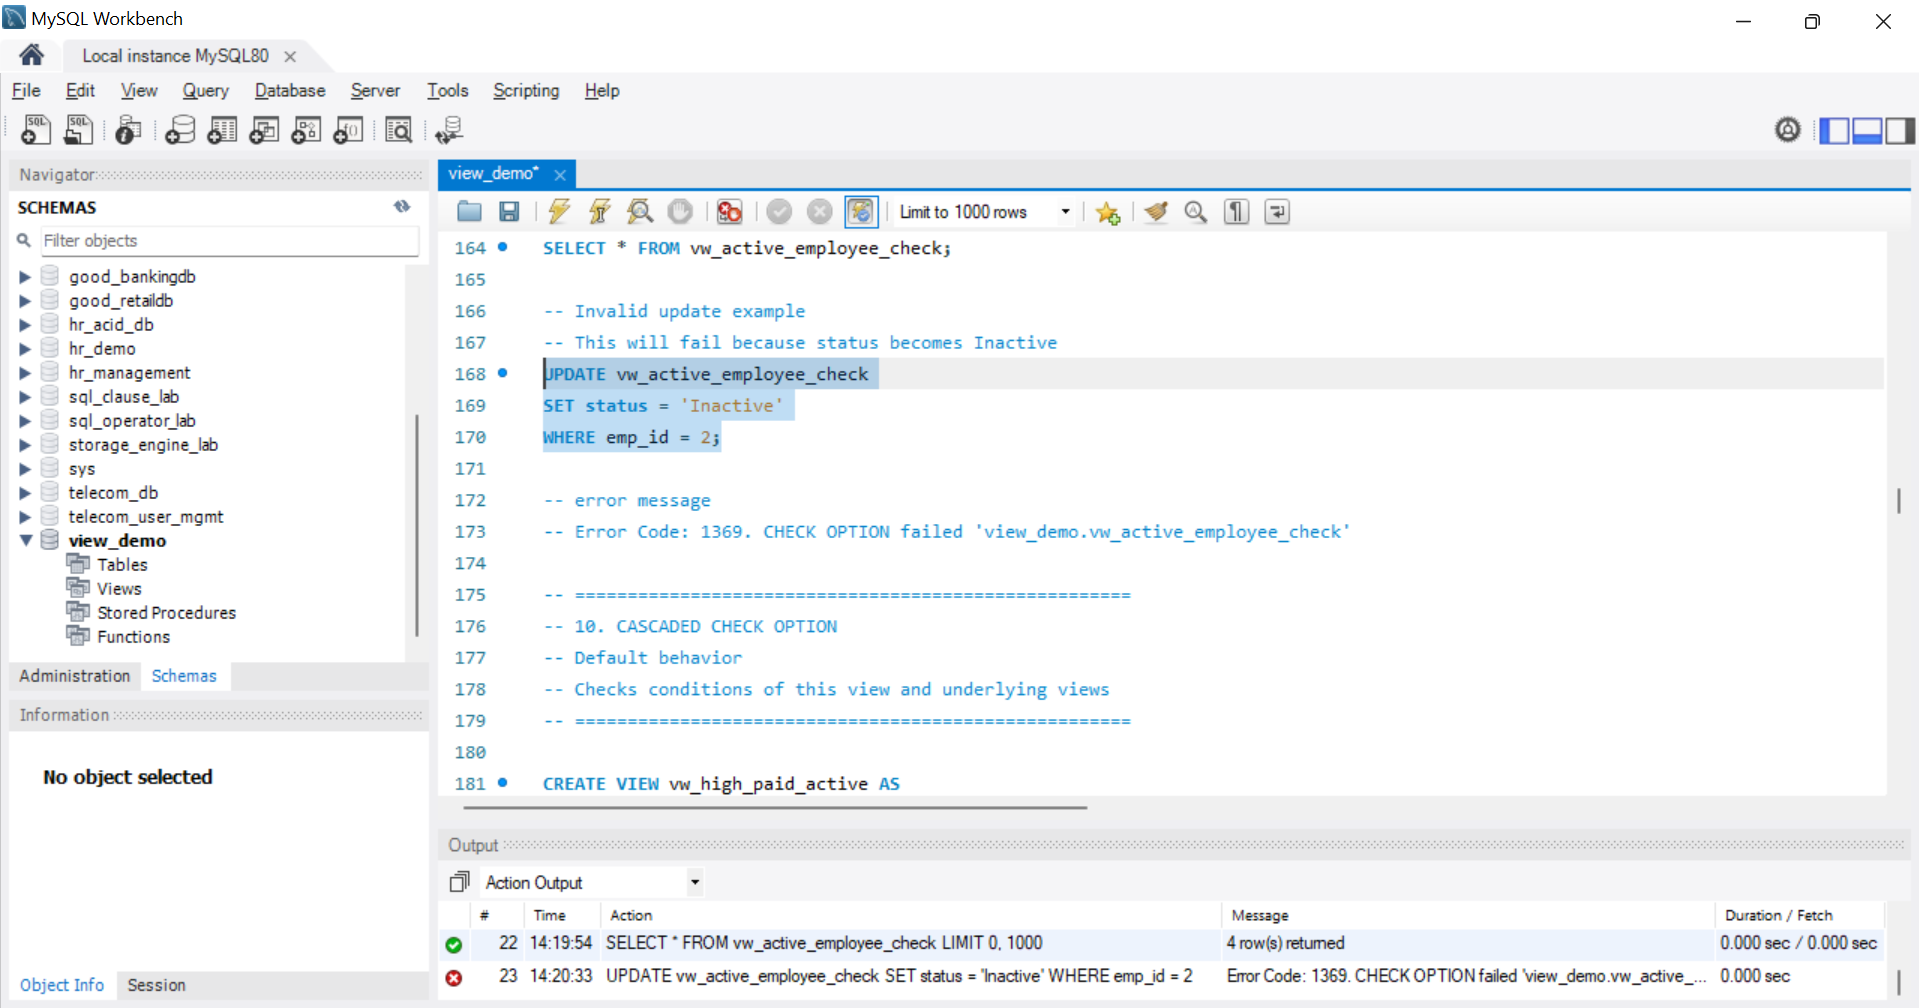Stop query execution icon
Viewport: 1919px width, 1008px height.
click(x=680, y=211)
